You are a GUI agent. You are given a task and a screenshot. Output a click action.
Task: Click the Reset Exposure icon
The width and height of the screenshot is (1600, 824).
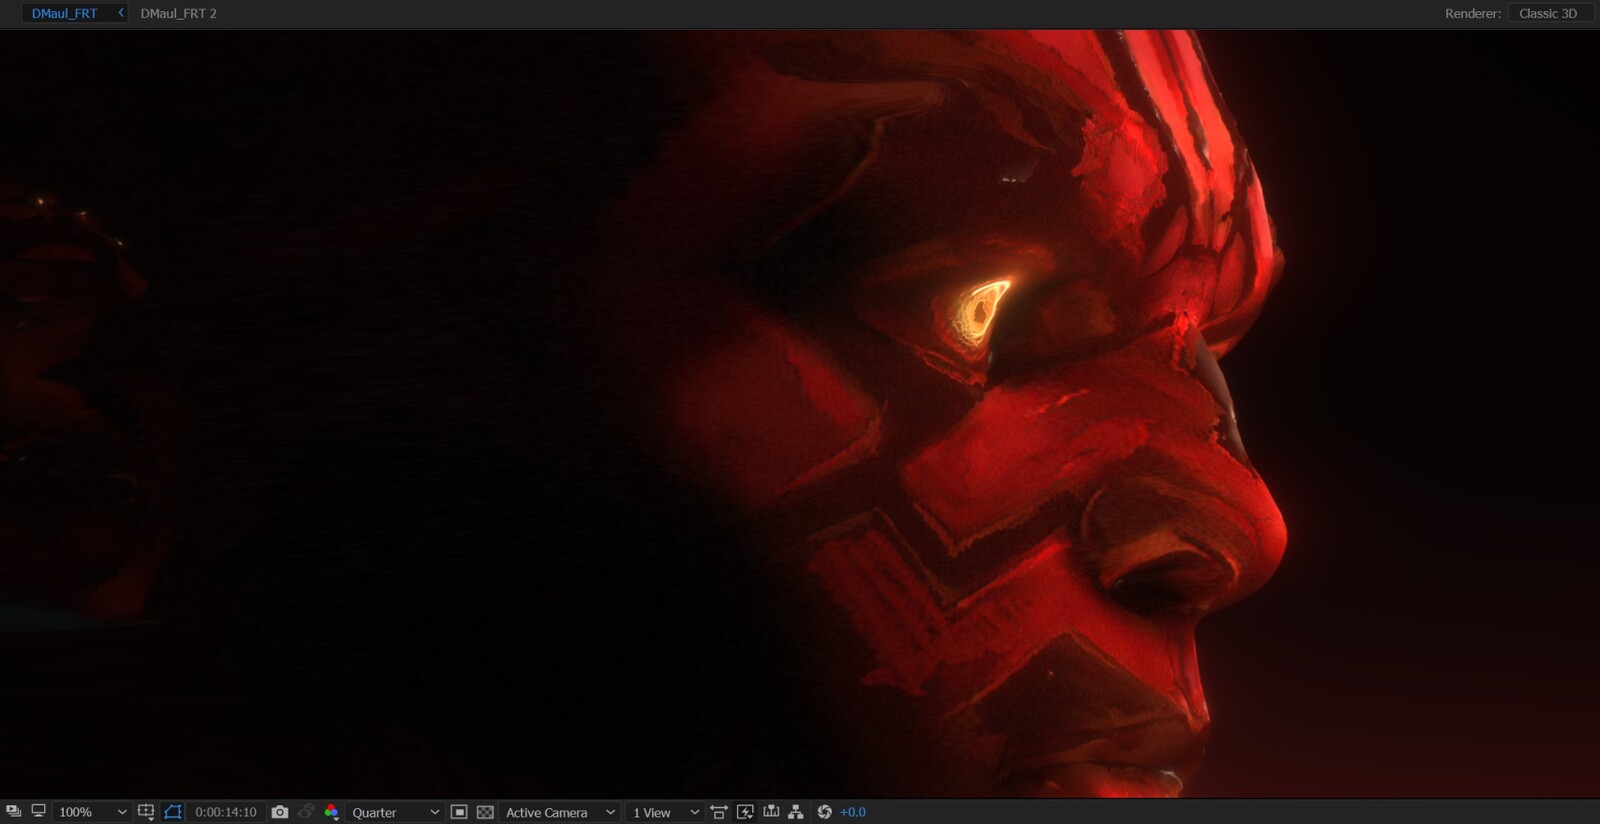(824, 811)
